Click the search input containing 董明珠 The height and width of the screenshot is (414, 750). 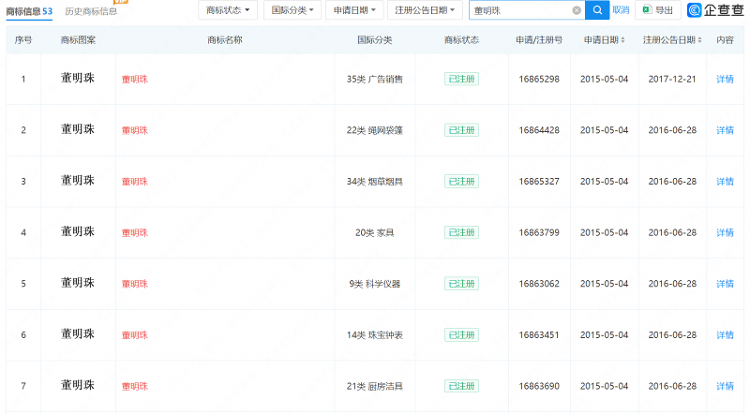[518, 10]
